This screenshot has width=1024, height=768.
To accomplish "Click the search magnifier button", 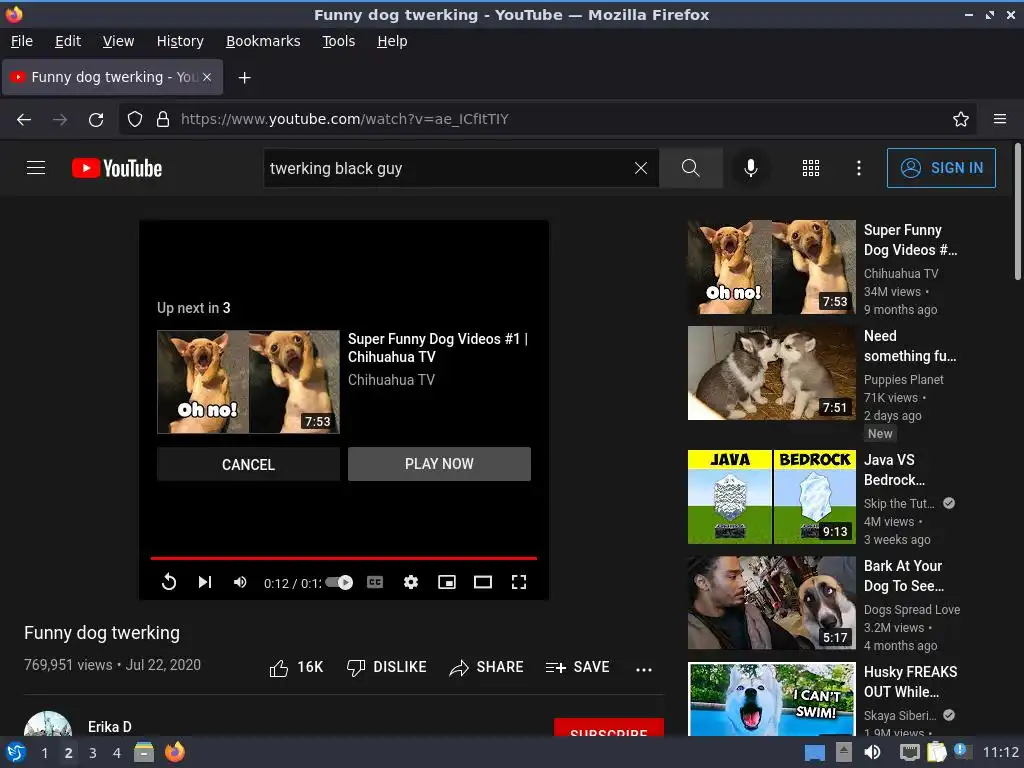I will click(x=690, y=168).
